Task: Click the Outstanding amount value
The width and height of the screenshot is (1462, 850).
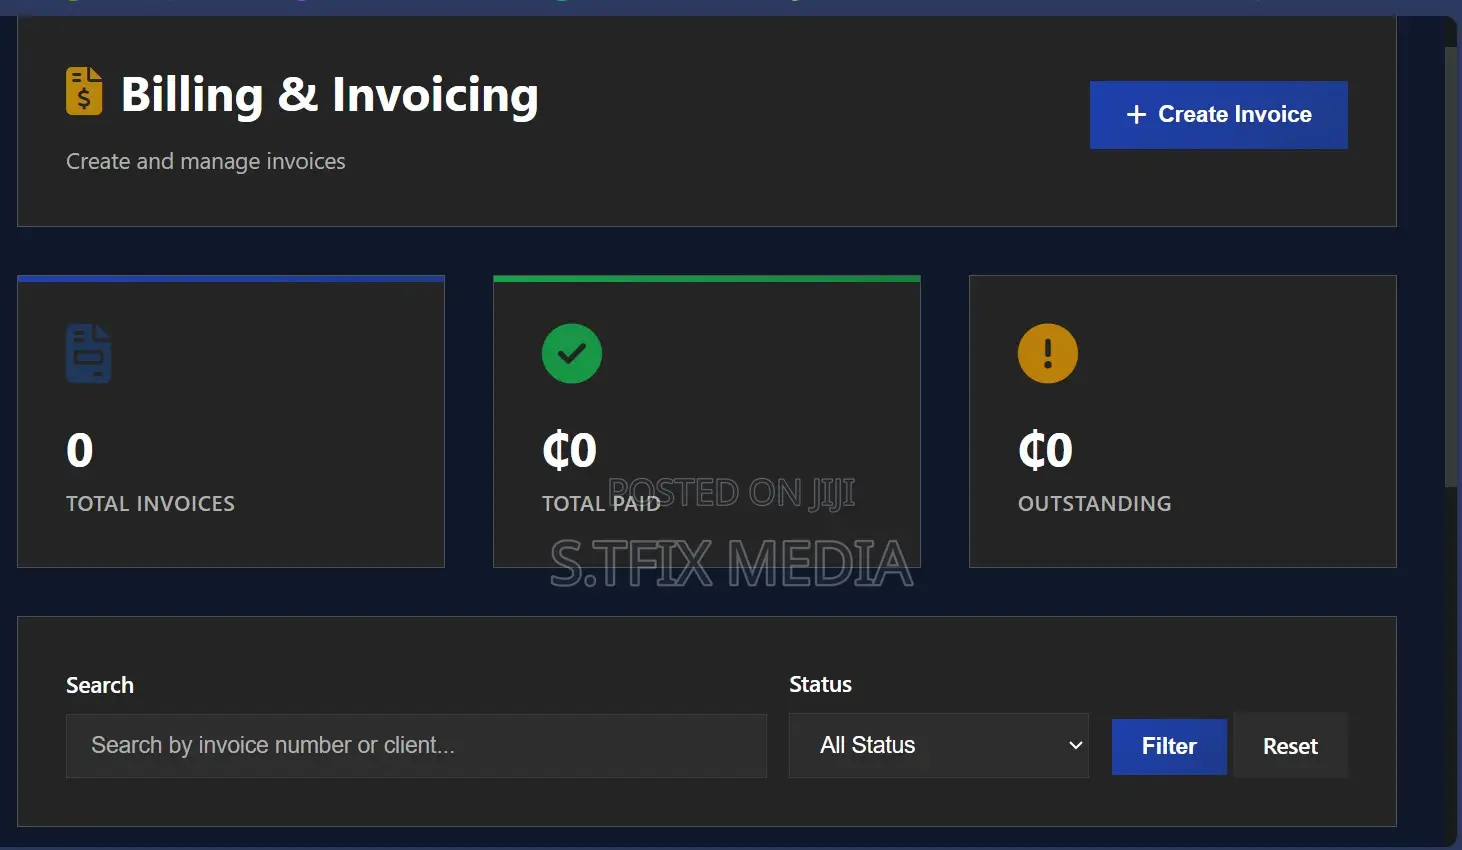Action: point(1045,450)
